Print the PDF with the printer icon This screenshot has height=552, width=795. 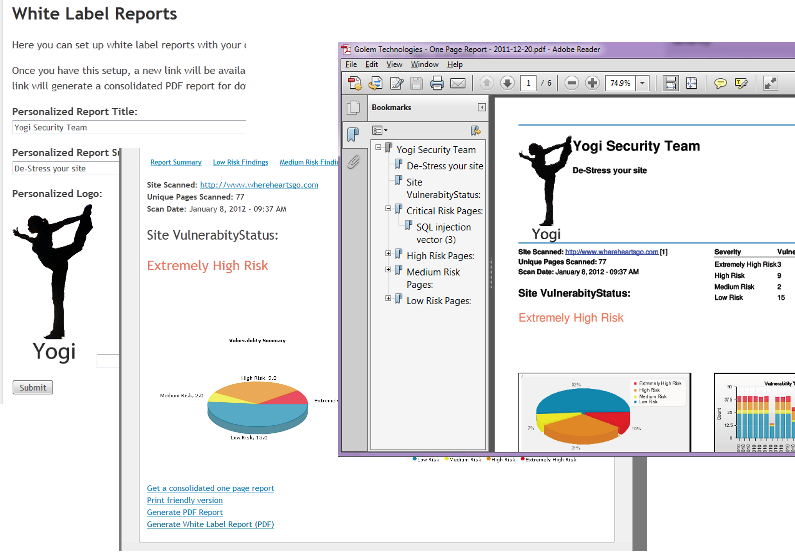437,83
